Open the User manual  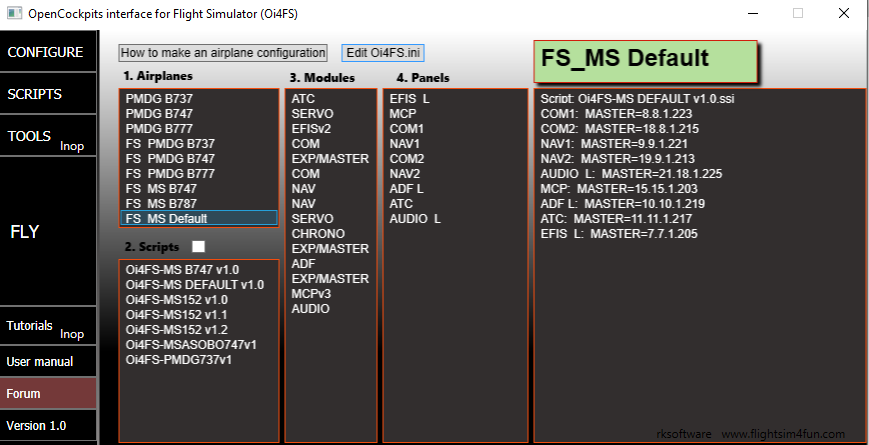48,361
